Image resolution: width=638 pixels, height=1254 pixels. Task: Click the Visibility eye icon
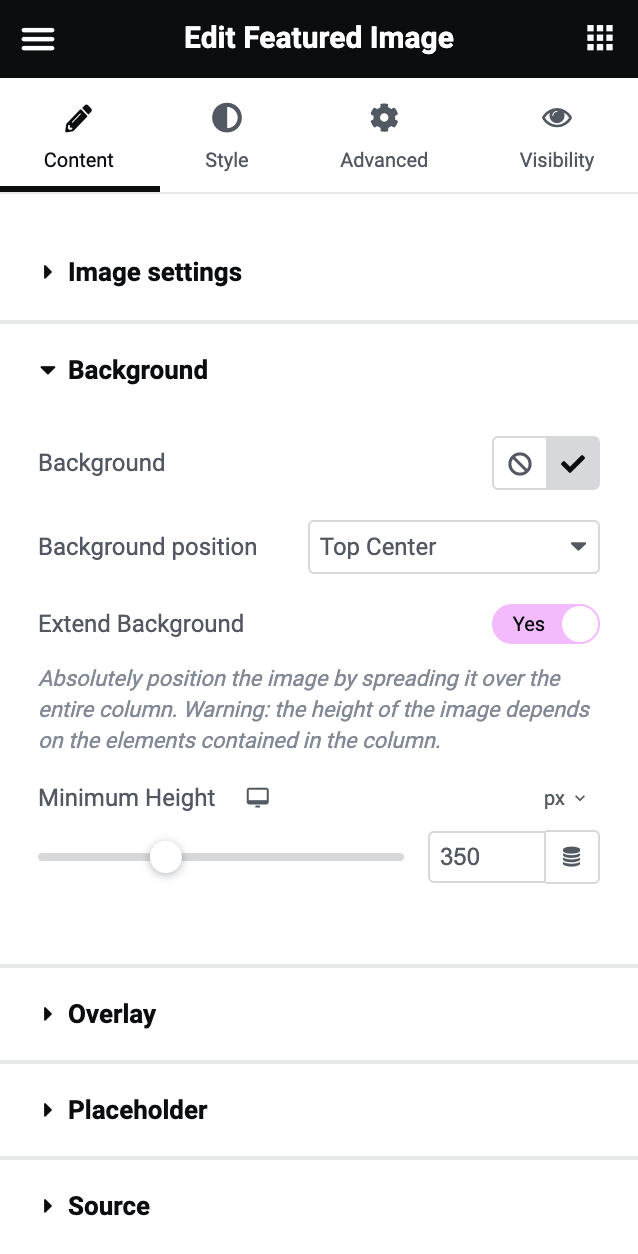pos(557,119)
